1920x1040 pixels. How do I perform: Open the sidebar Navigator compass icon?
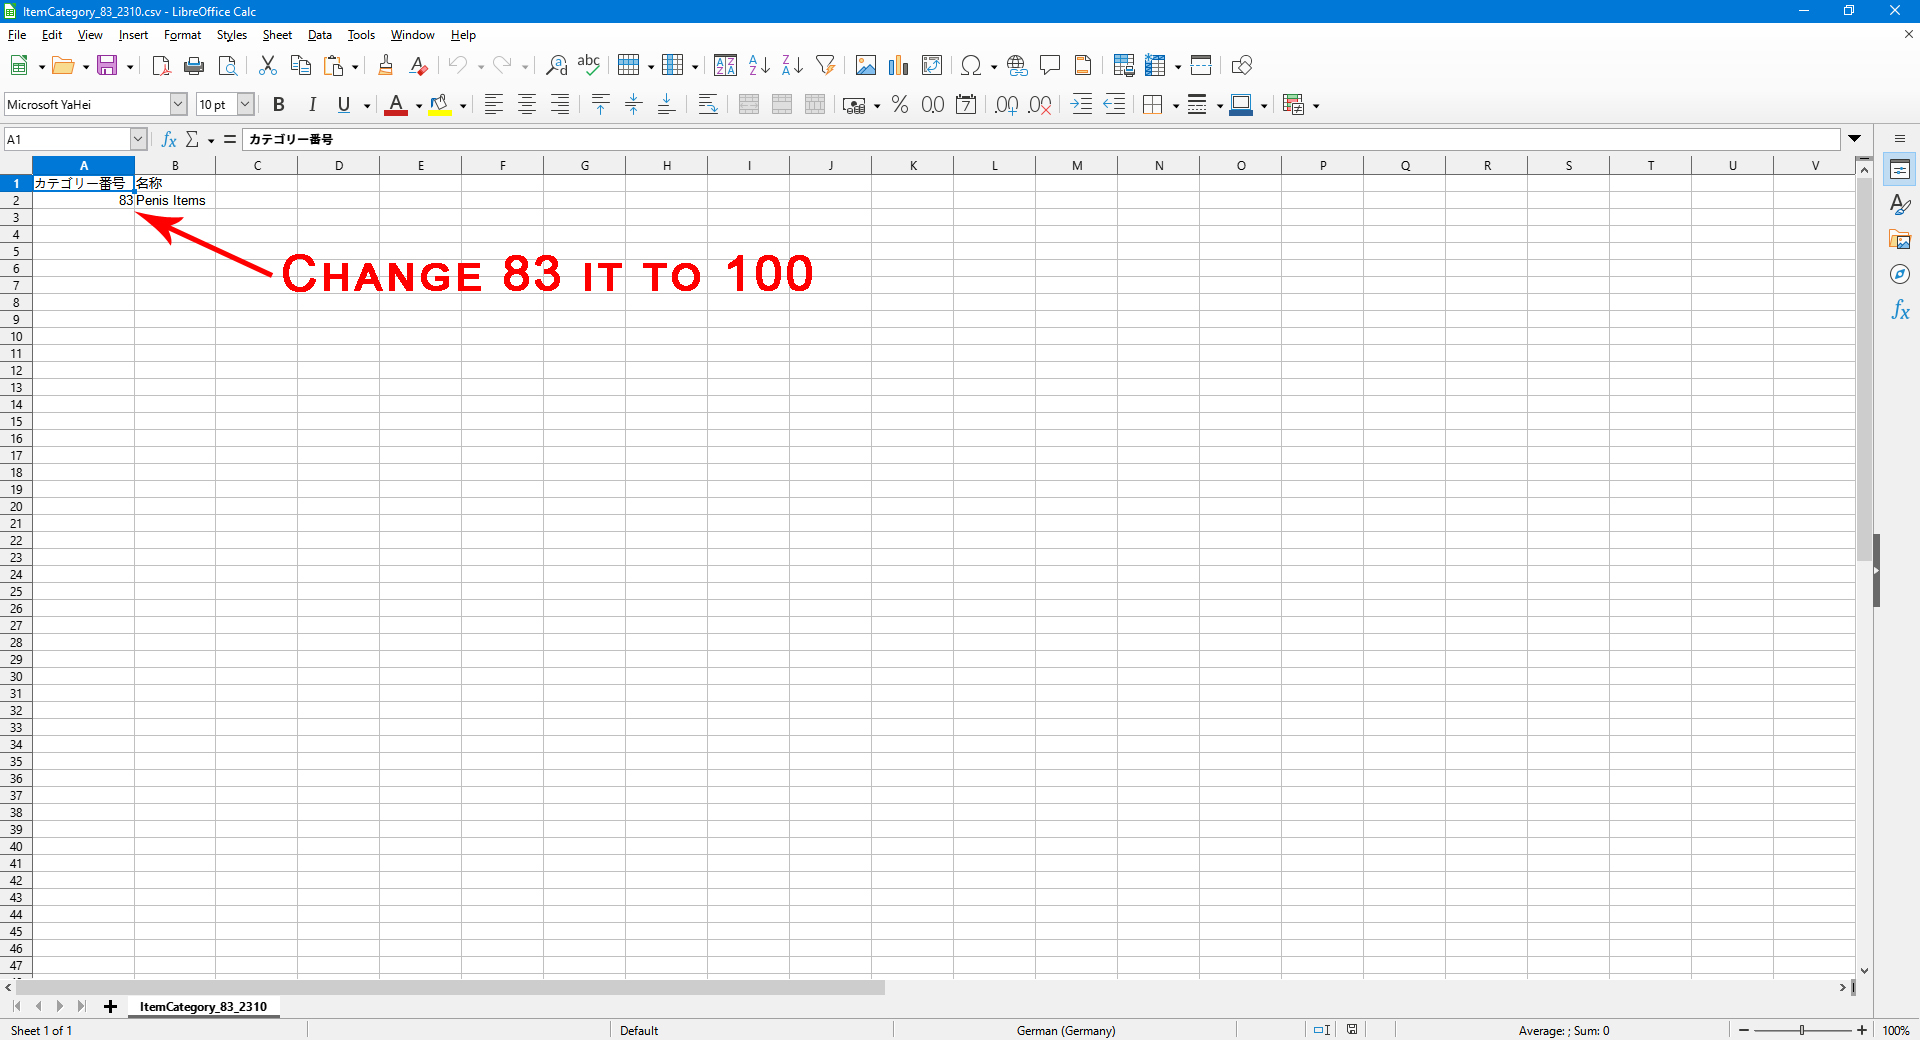(1900, 274)
